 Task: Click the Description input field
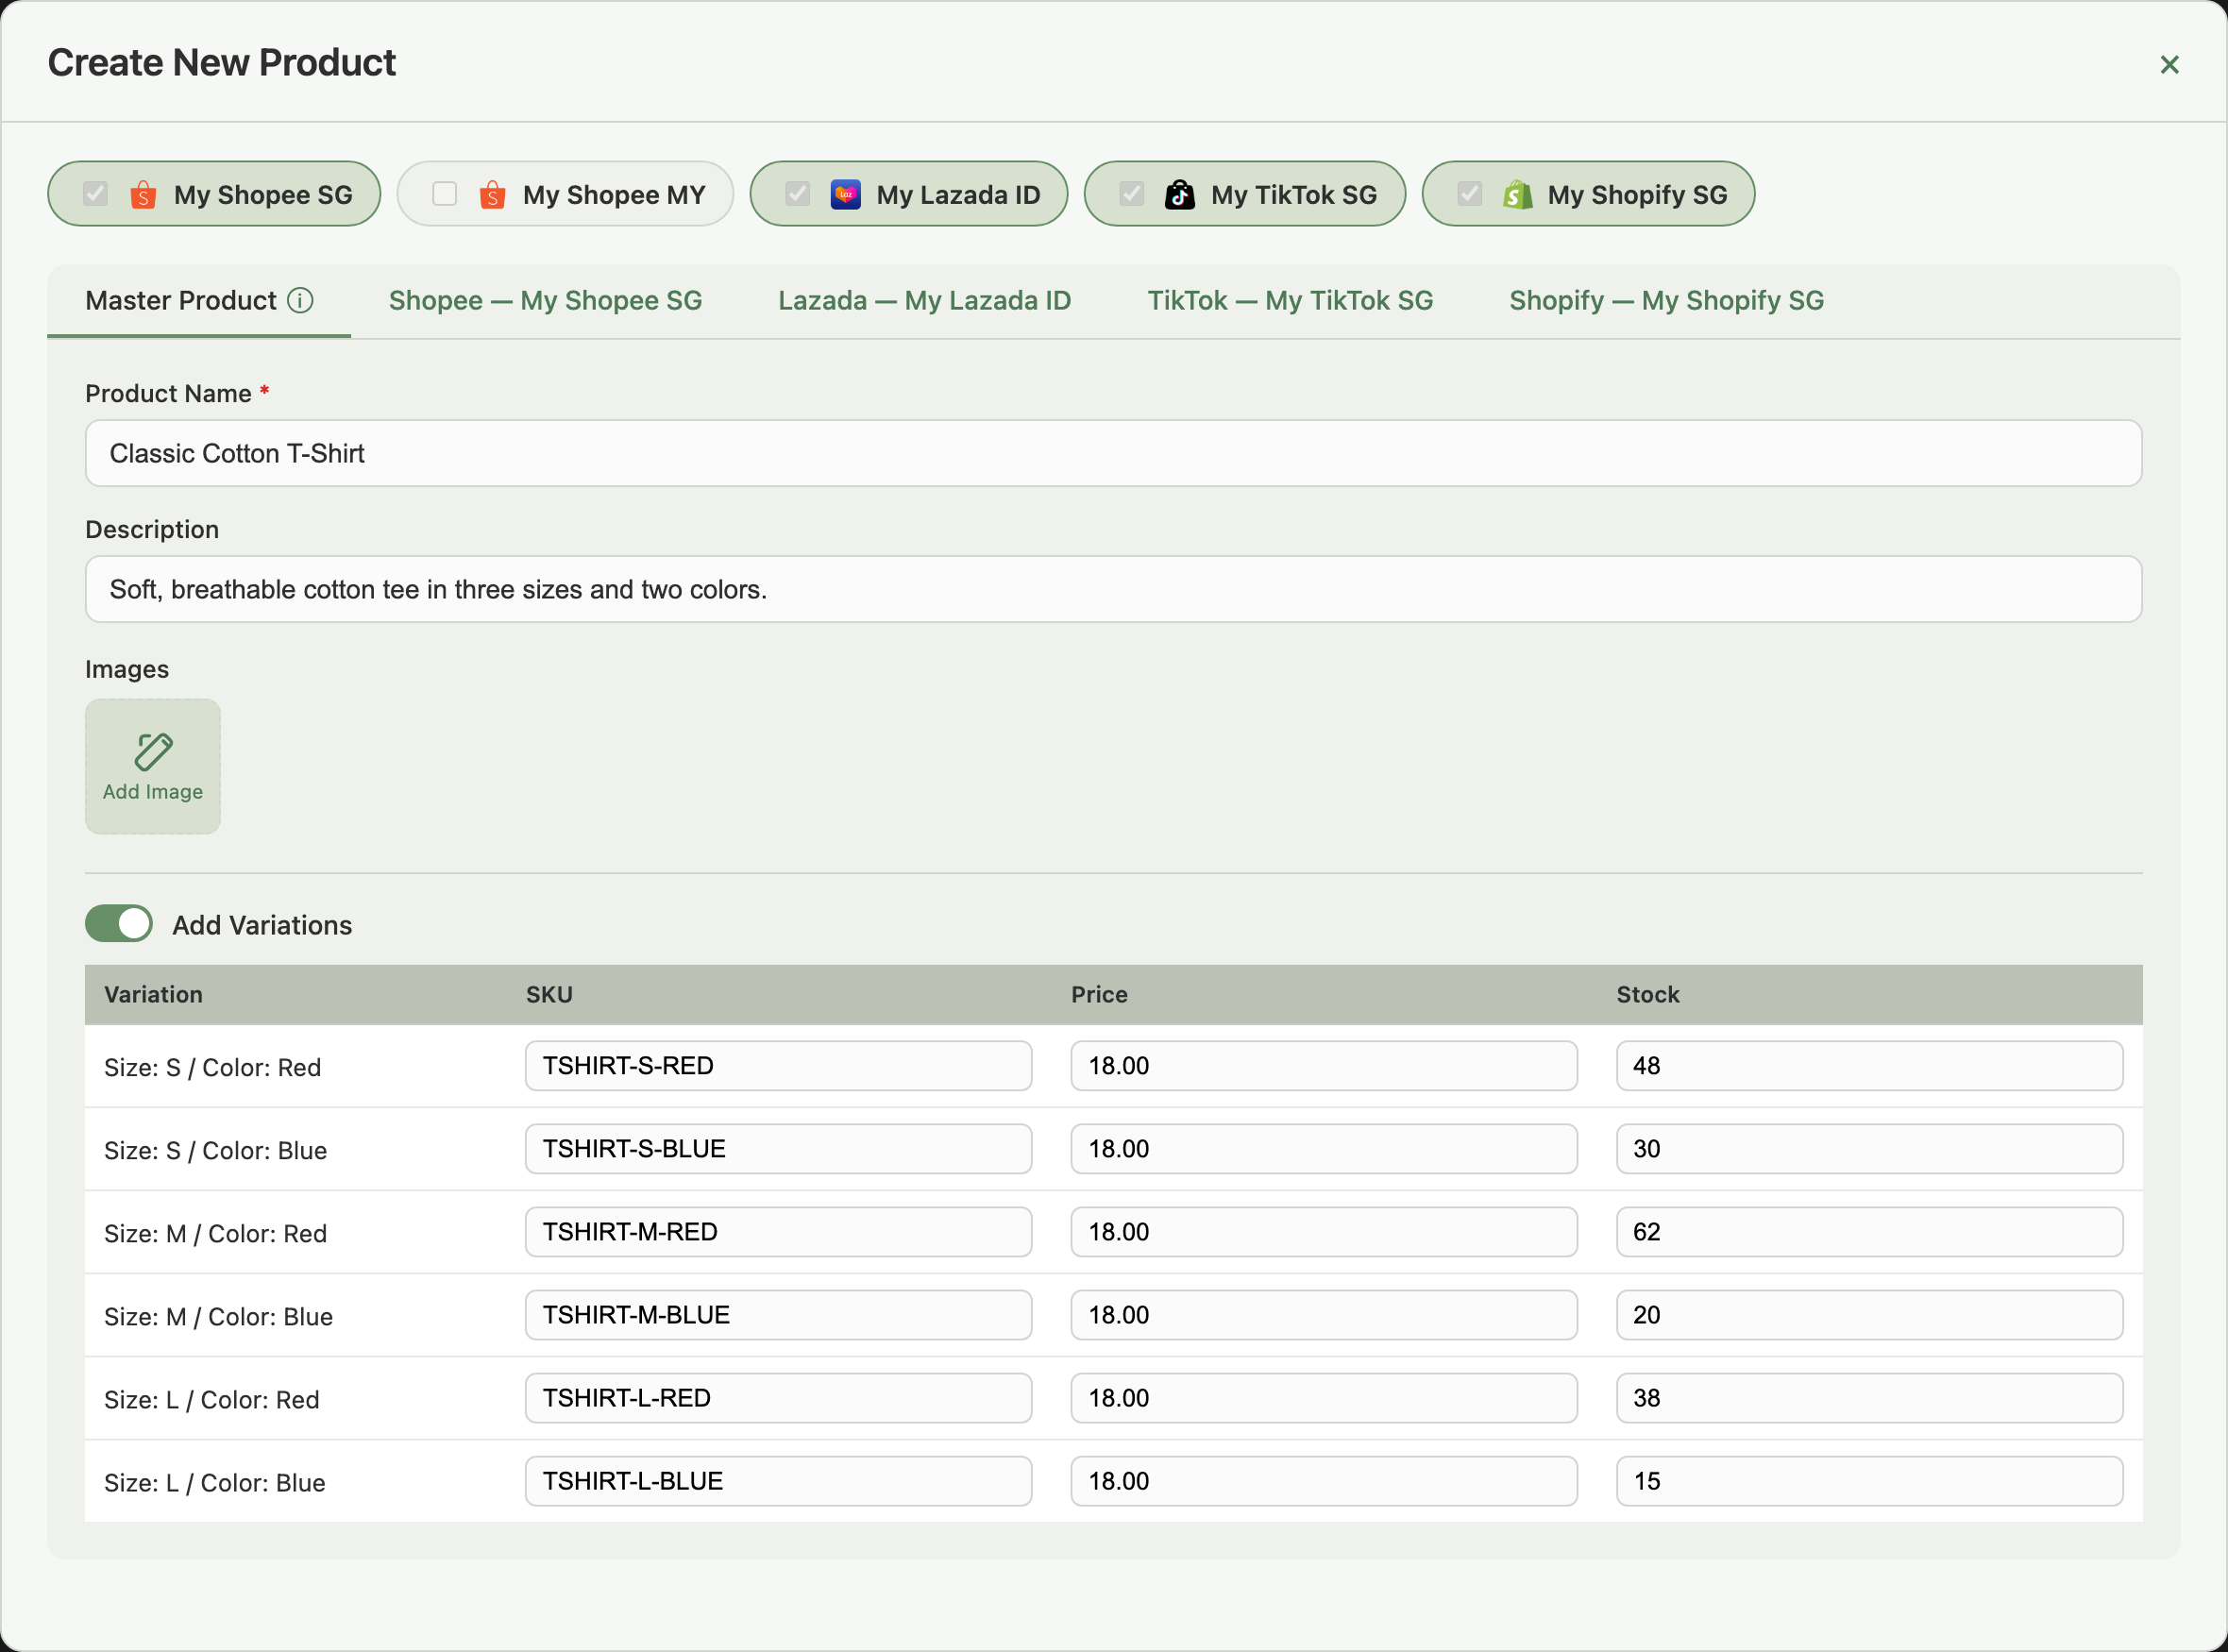pyautogui.click(x=1113, y=589)
